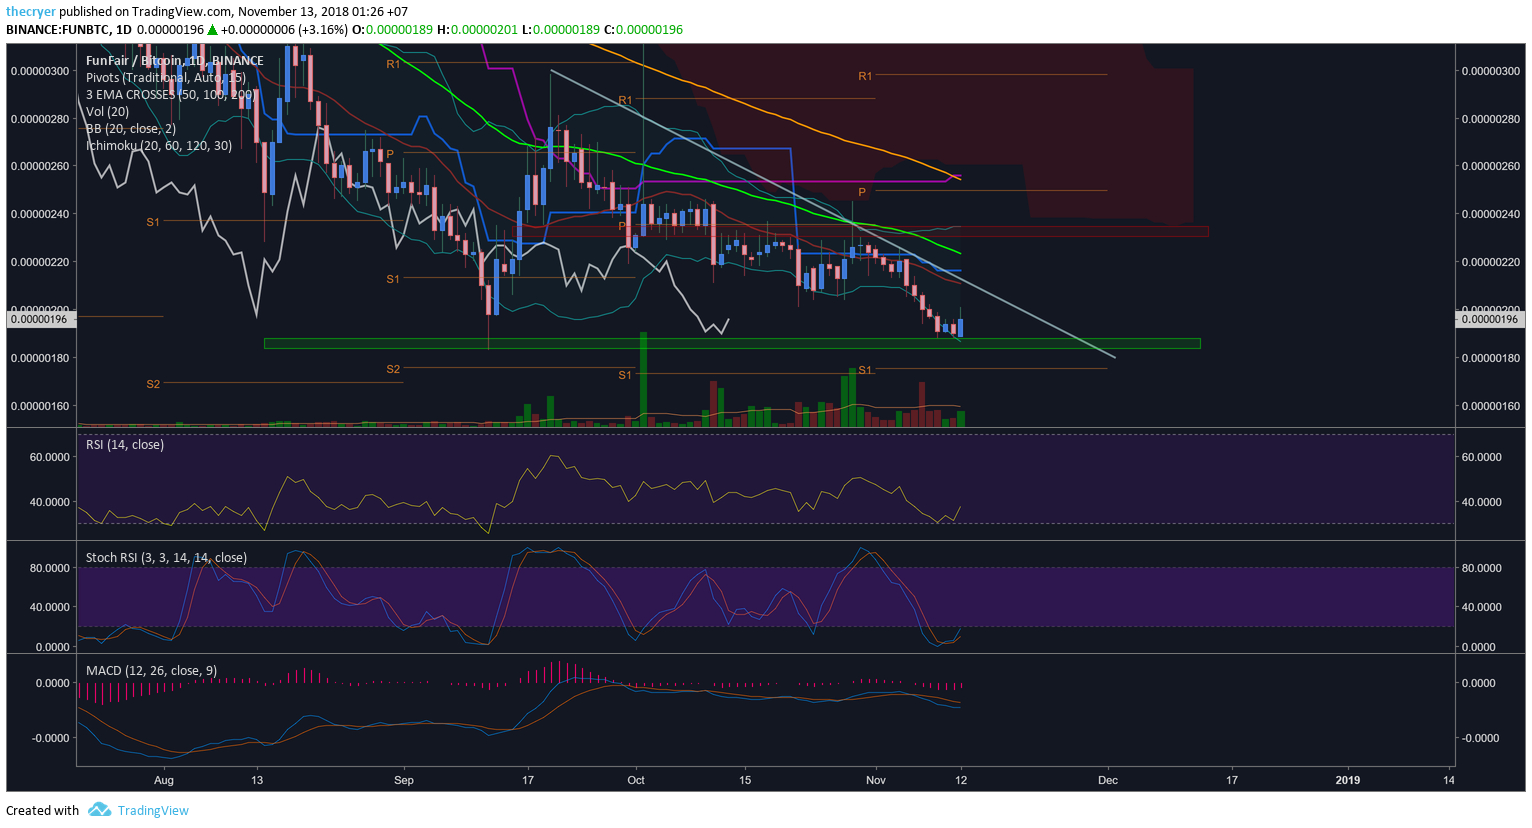Click the 2019 label on time axis
Viewport: 1532px width, 828px height.
pyautogui.click(x=1348, y=780)
